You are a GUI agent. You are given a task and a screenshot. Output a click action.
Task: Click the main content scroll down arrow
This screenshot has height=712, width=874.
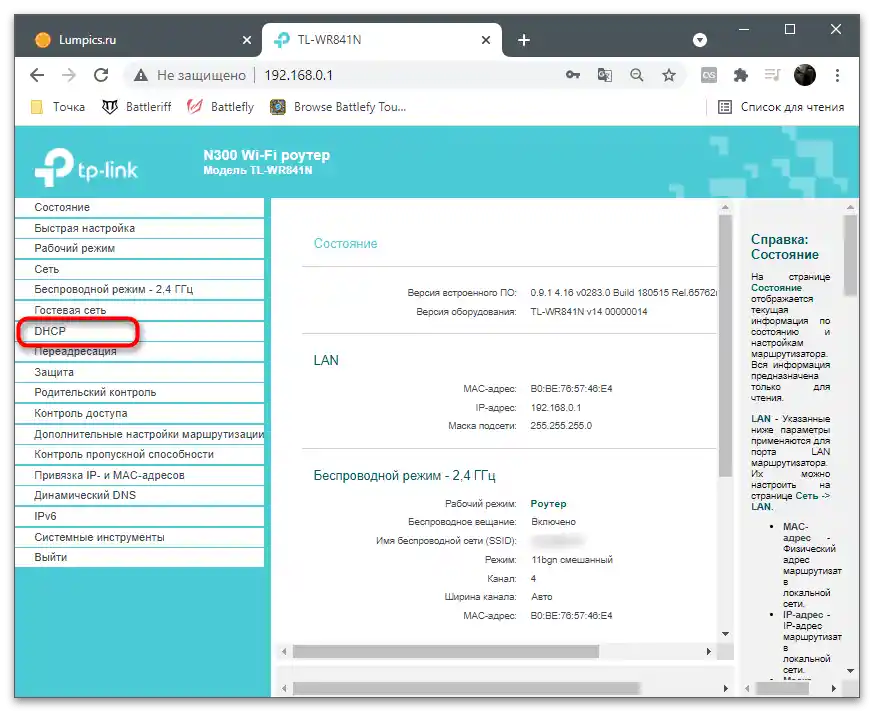(x=725, y=634)
